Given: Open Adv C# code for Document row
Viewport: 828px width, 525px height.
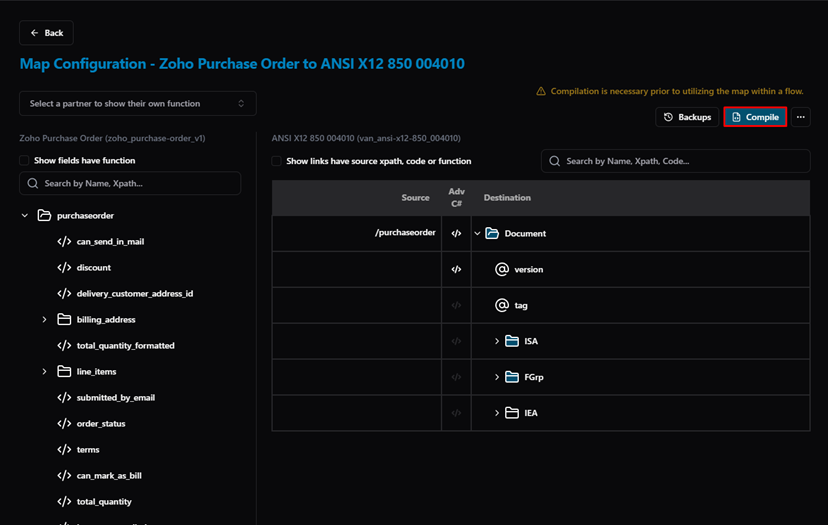Looking at the screenshot, I should 456,233.
